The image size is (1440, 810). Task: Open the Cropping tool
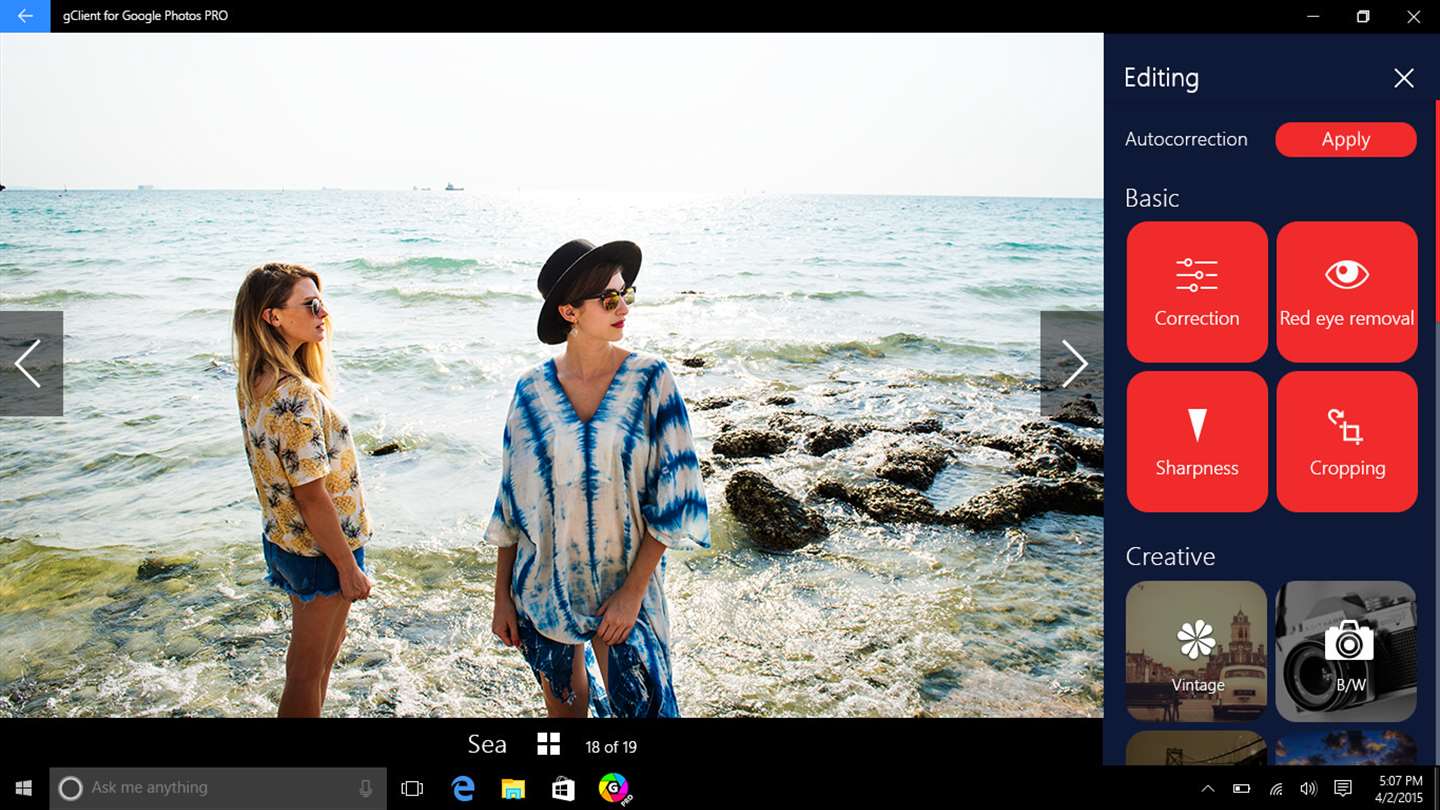tap(1347, 442)
